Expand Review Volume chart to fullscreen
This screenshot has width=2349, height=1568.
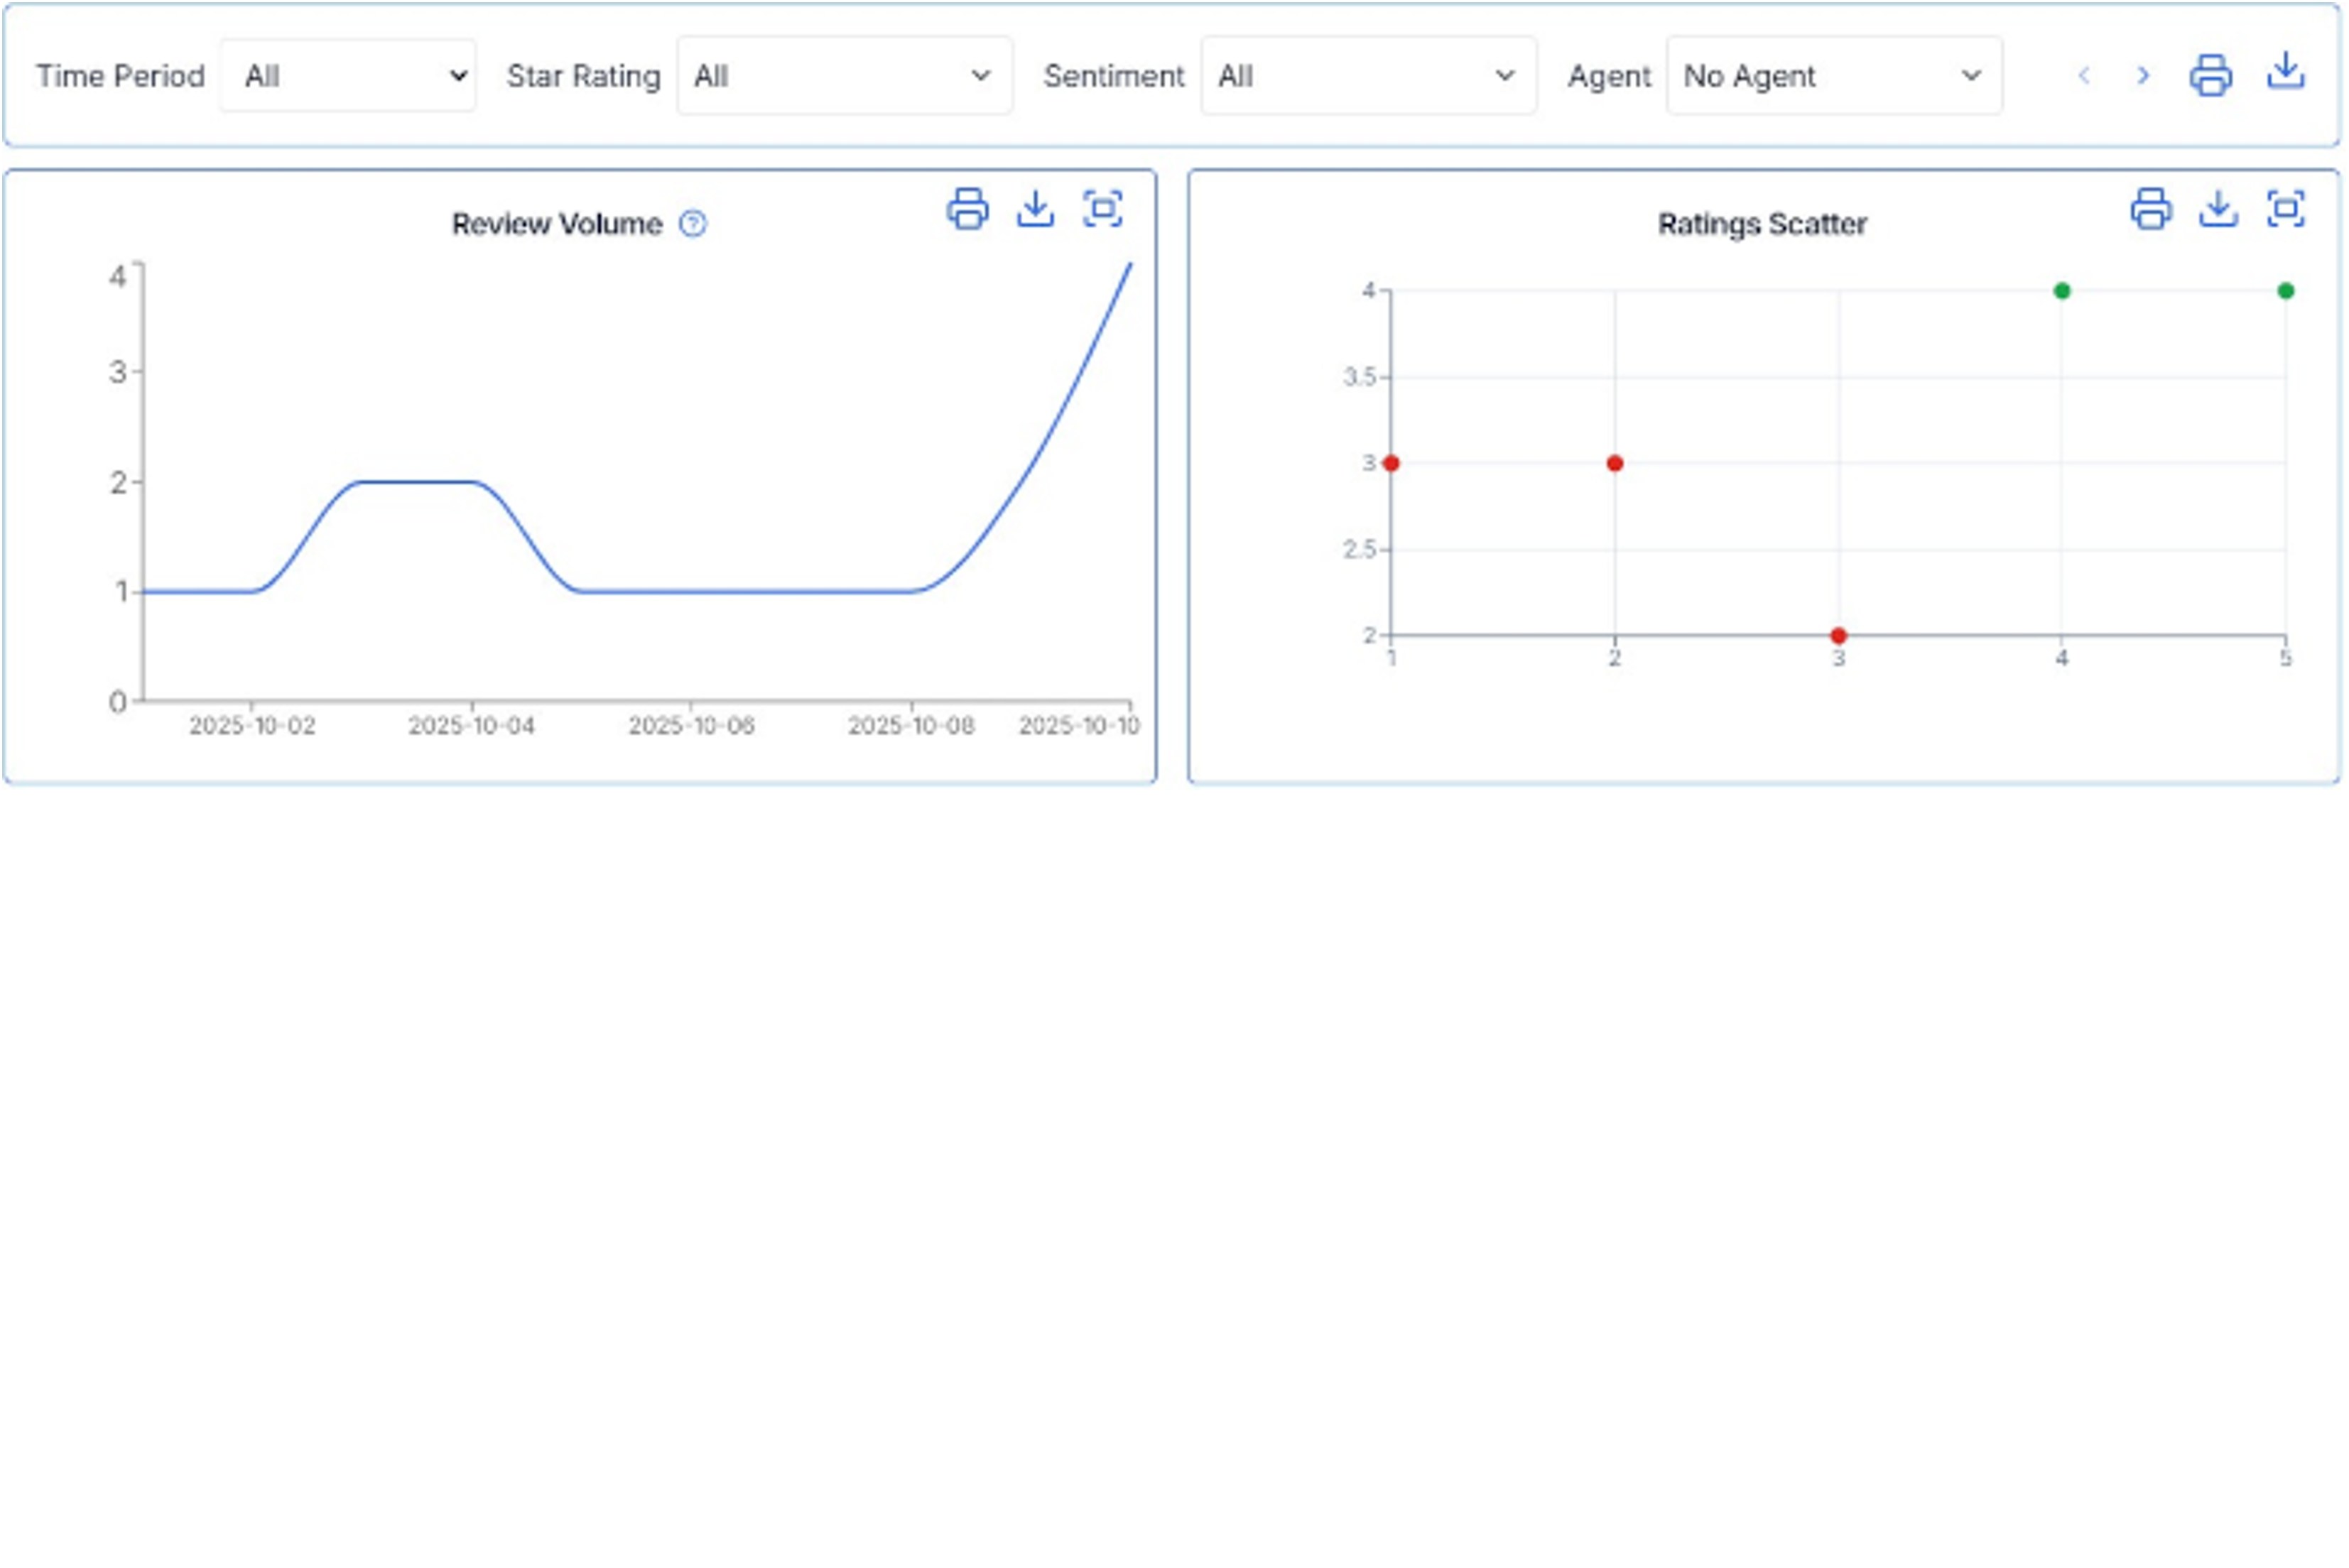(x=1102, y=209)
